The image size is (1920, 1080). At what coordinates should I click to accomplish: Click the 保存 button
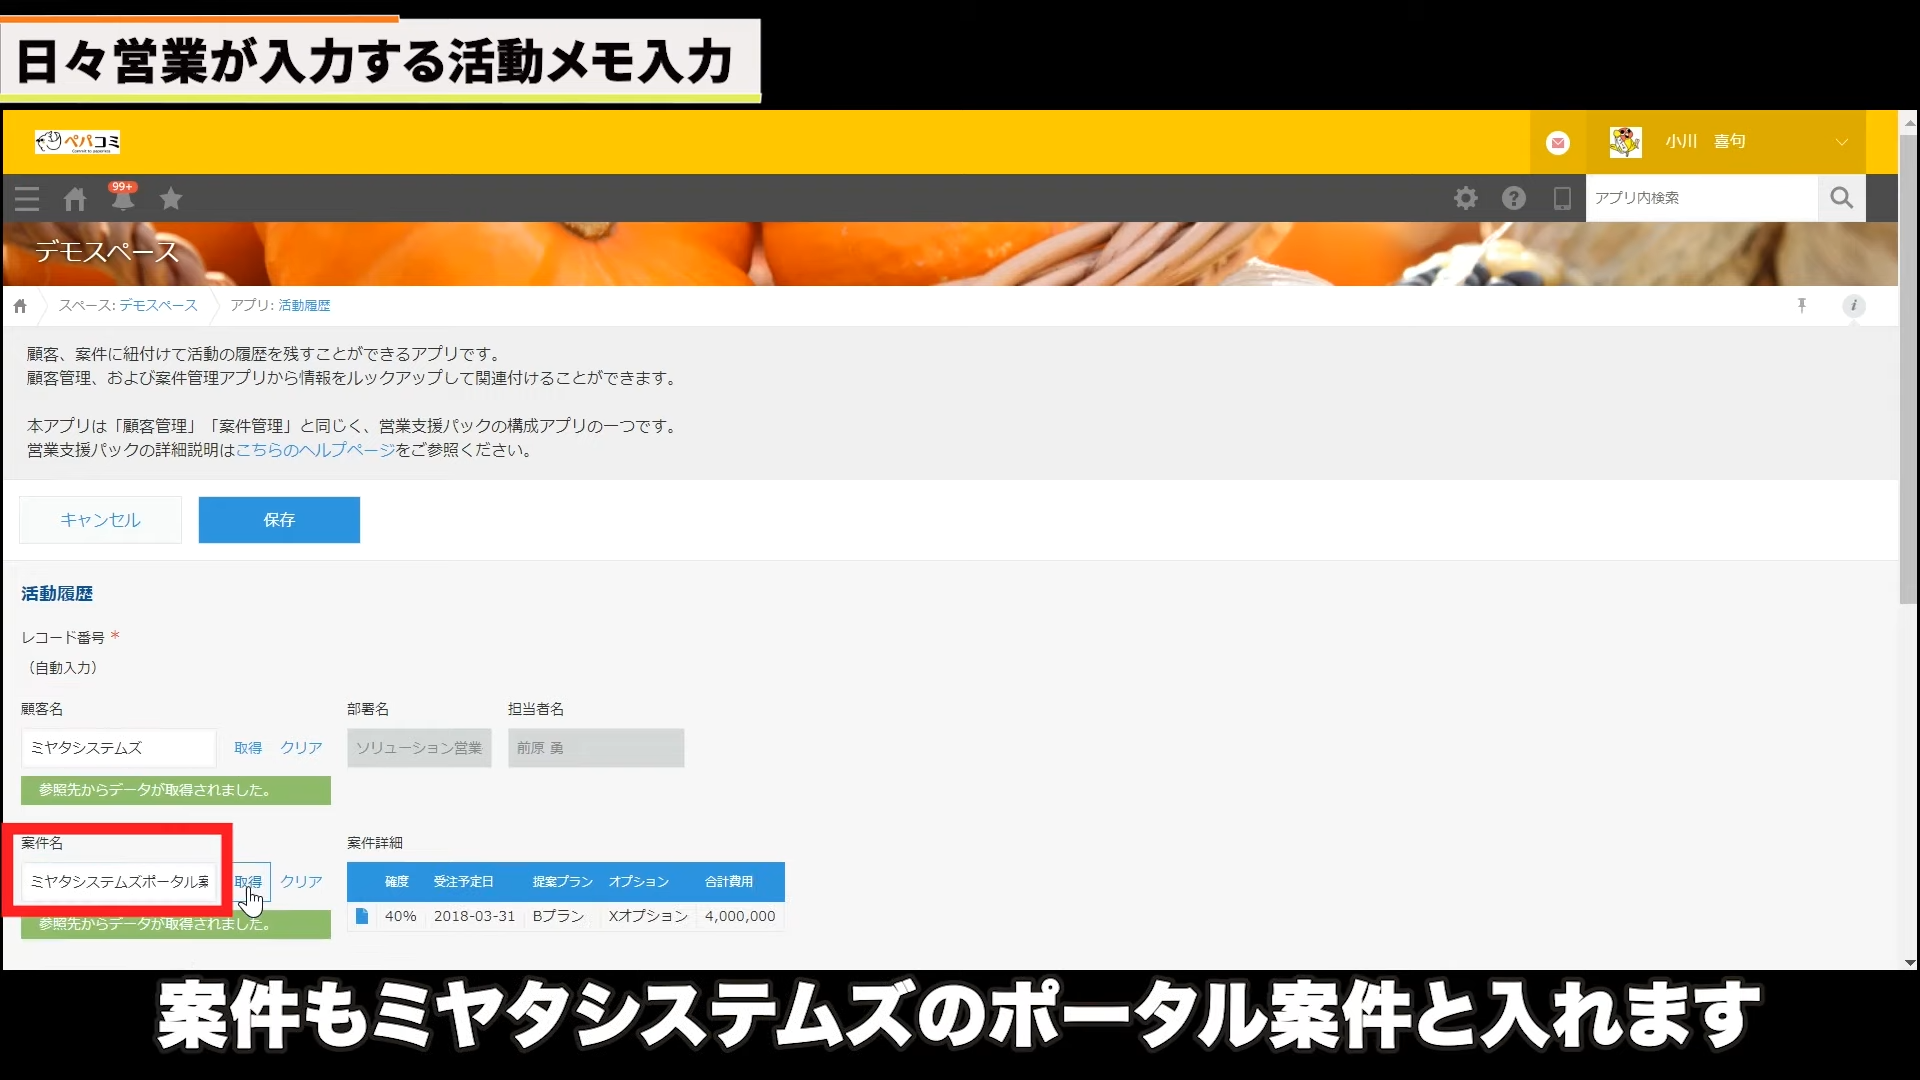(x=279, y=520)
